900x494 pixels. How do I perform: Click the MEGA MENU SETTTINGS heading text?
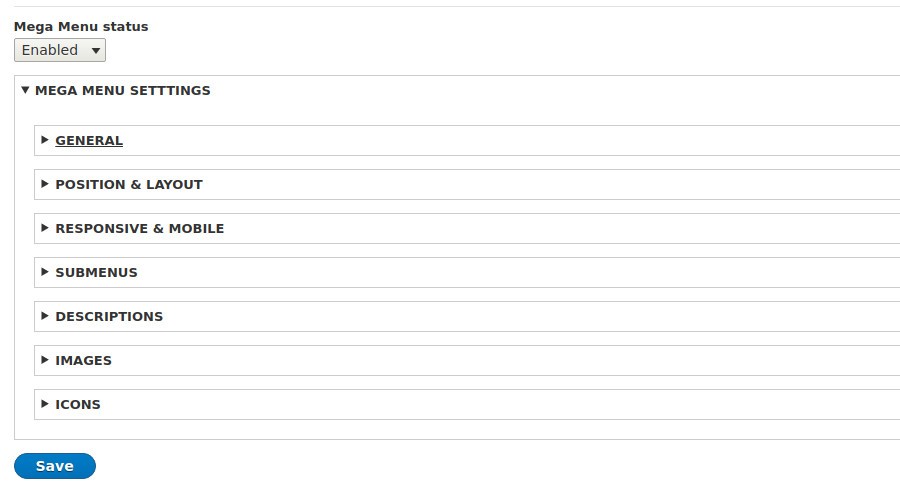(x=123, y=91)
